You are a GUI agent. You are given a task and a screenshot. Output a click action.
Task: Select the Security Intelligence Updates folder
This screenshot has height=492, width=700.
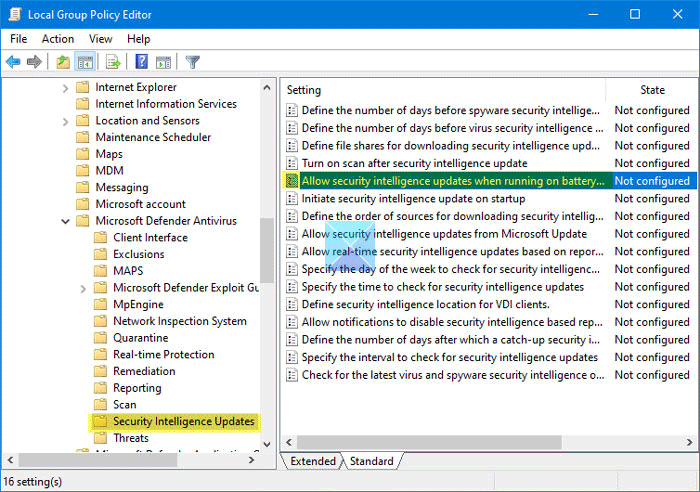tap(183, 421)
